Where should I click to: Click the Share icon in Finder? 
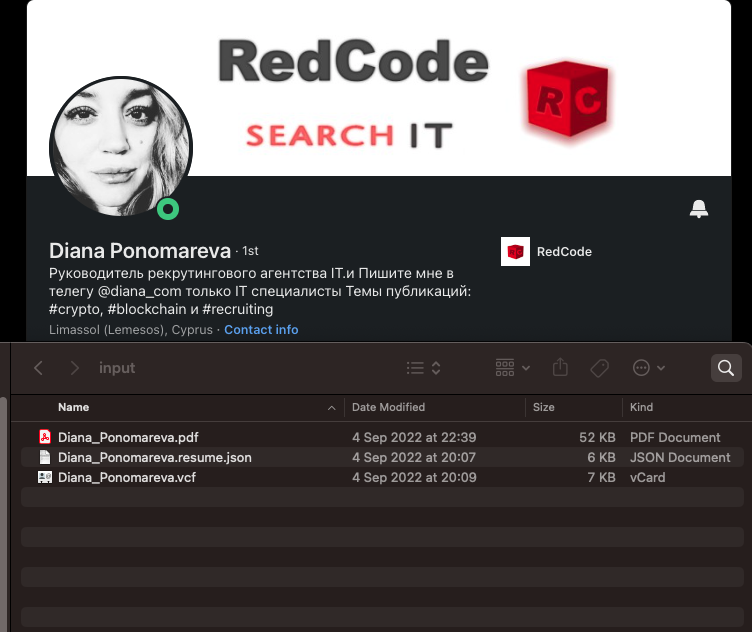[x=560, y=367]
